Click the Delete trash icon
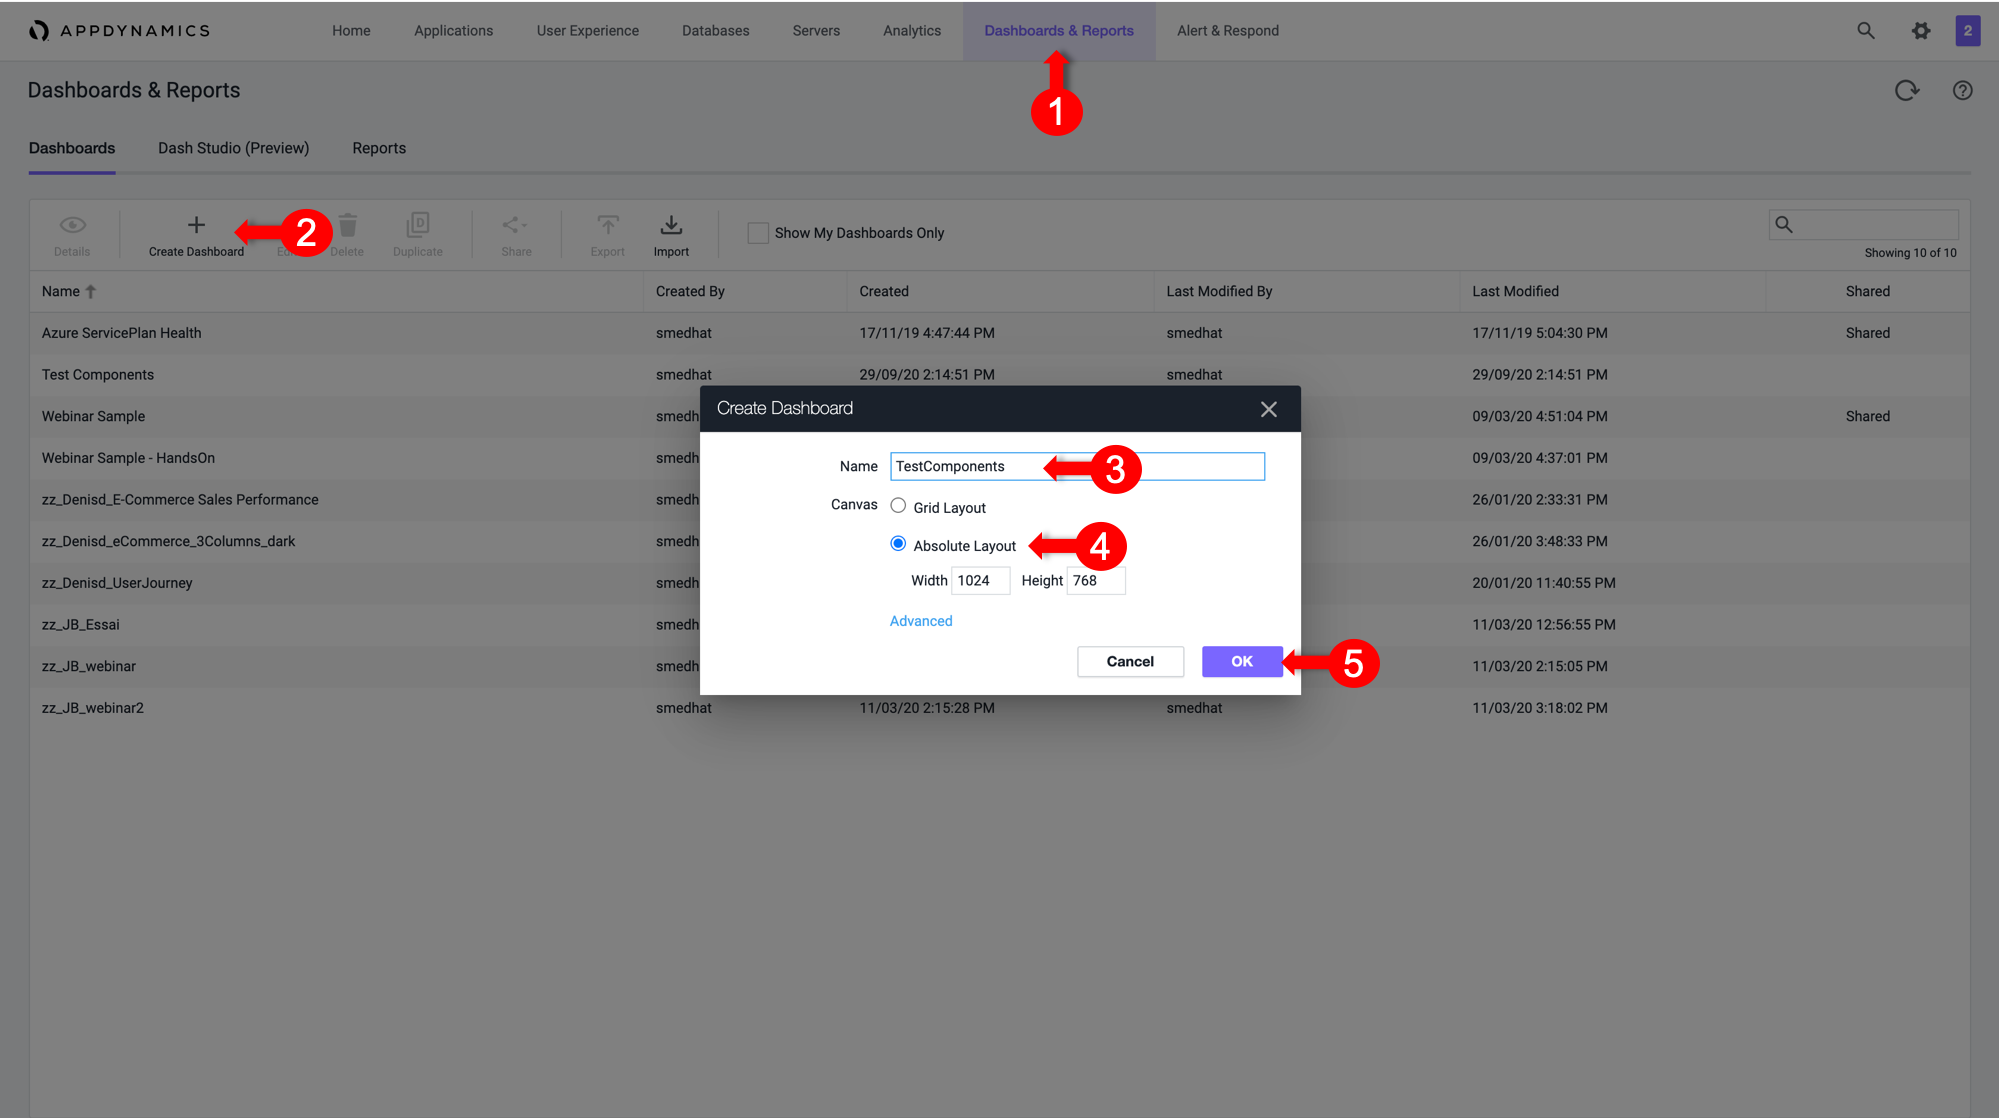 347,225
